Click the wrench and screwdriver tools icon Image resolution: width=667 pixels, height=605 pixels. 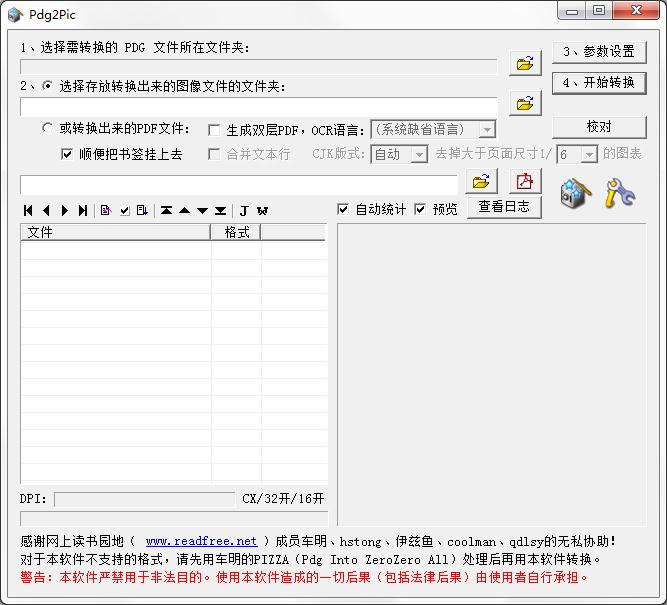click(x=620, y=192)
